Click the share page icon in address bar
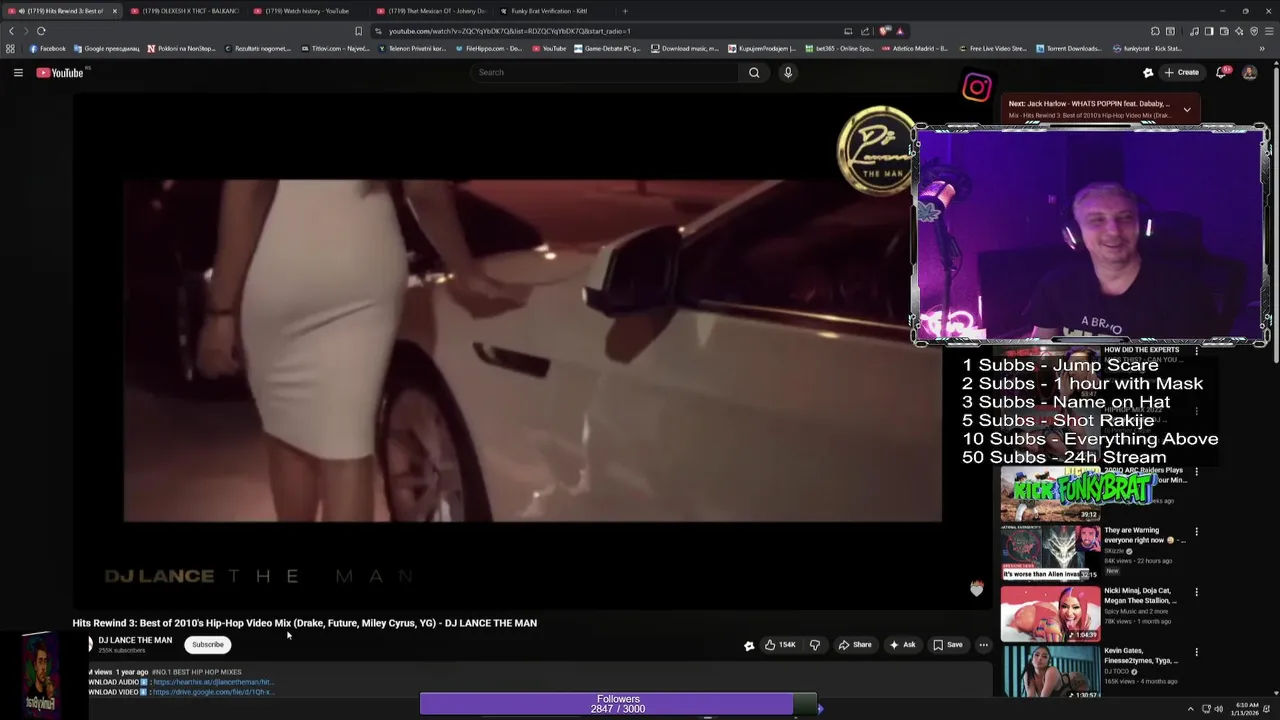1280x720 pixels. [x=865, y=31]
